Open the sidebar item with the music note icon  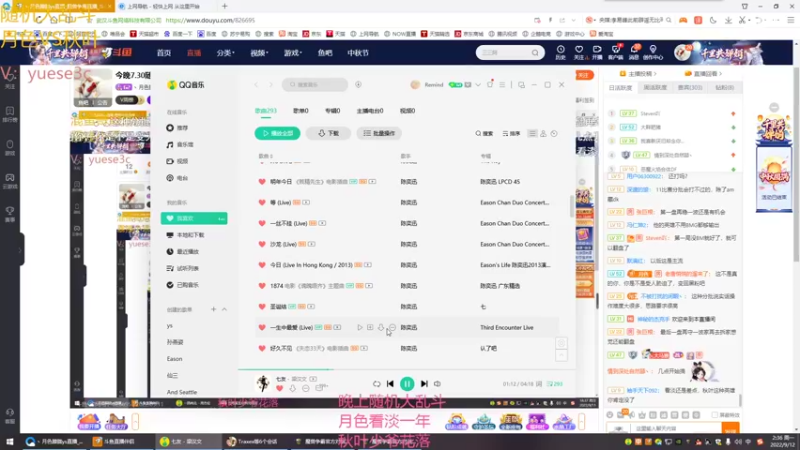click(180, 144)
